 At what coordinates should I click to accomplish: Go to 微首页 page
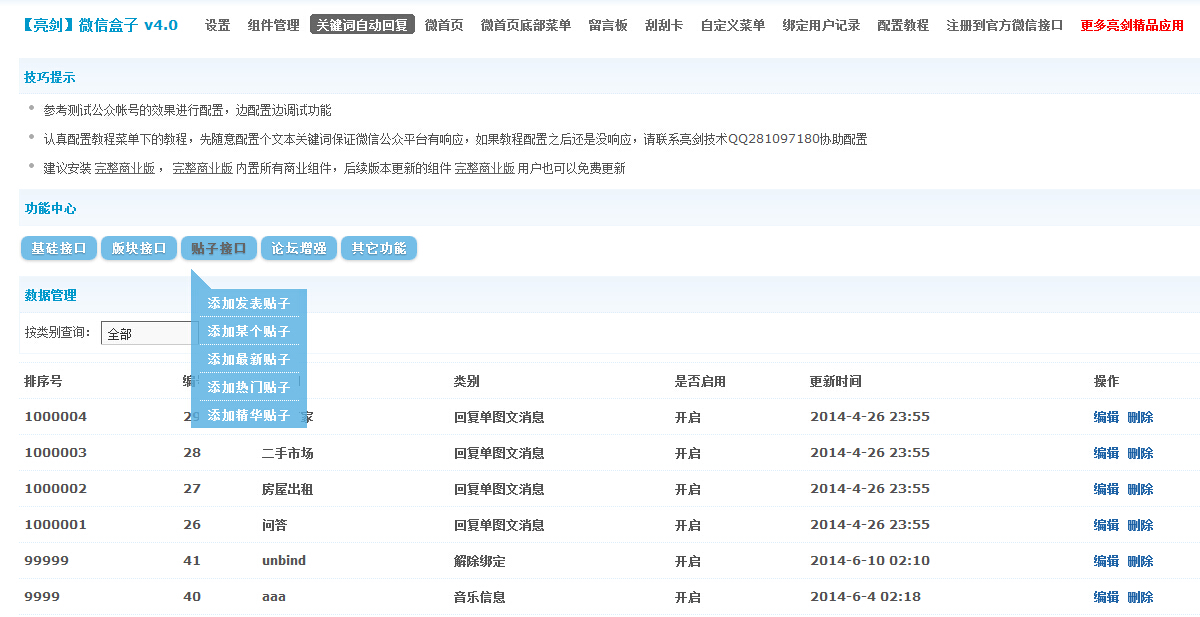[443, 25]
